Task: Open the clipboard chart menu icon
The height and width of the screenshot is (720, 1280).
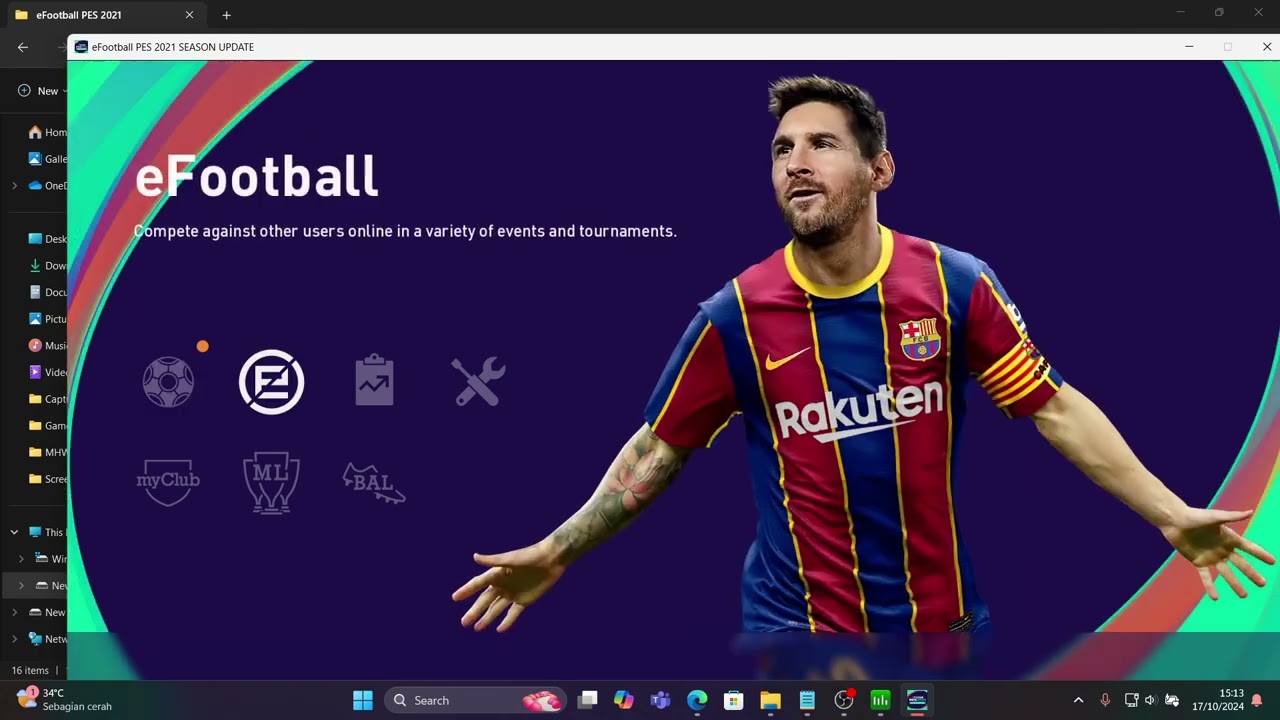Action: pos(374,380)
